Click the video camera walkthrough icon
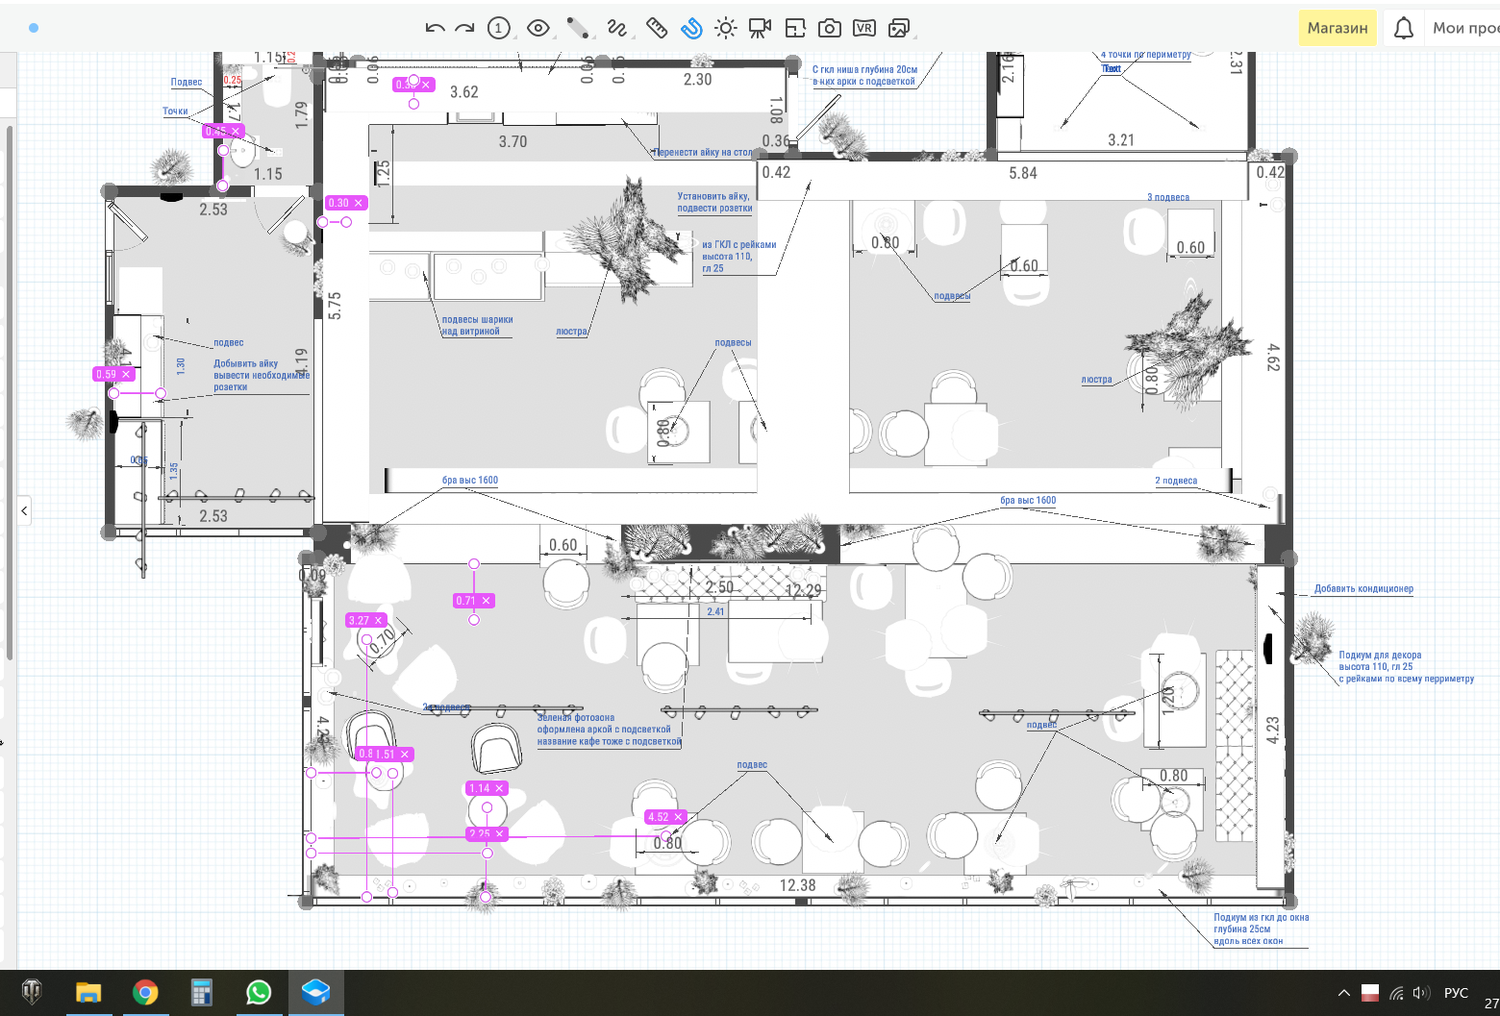The image size is (1500, 1016). (760, 28)
